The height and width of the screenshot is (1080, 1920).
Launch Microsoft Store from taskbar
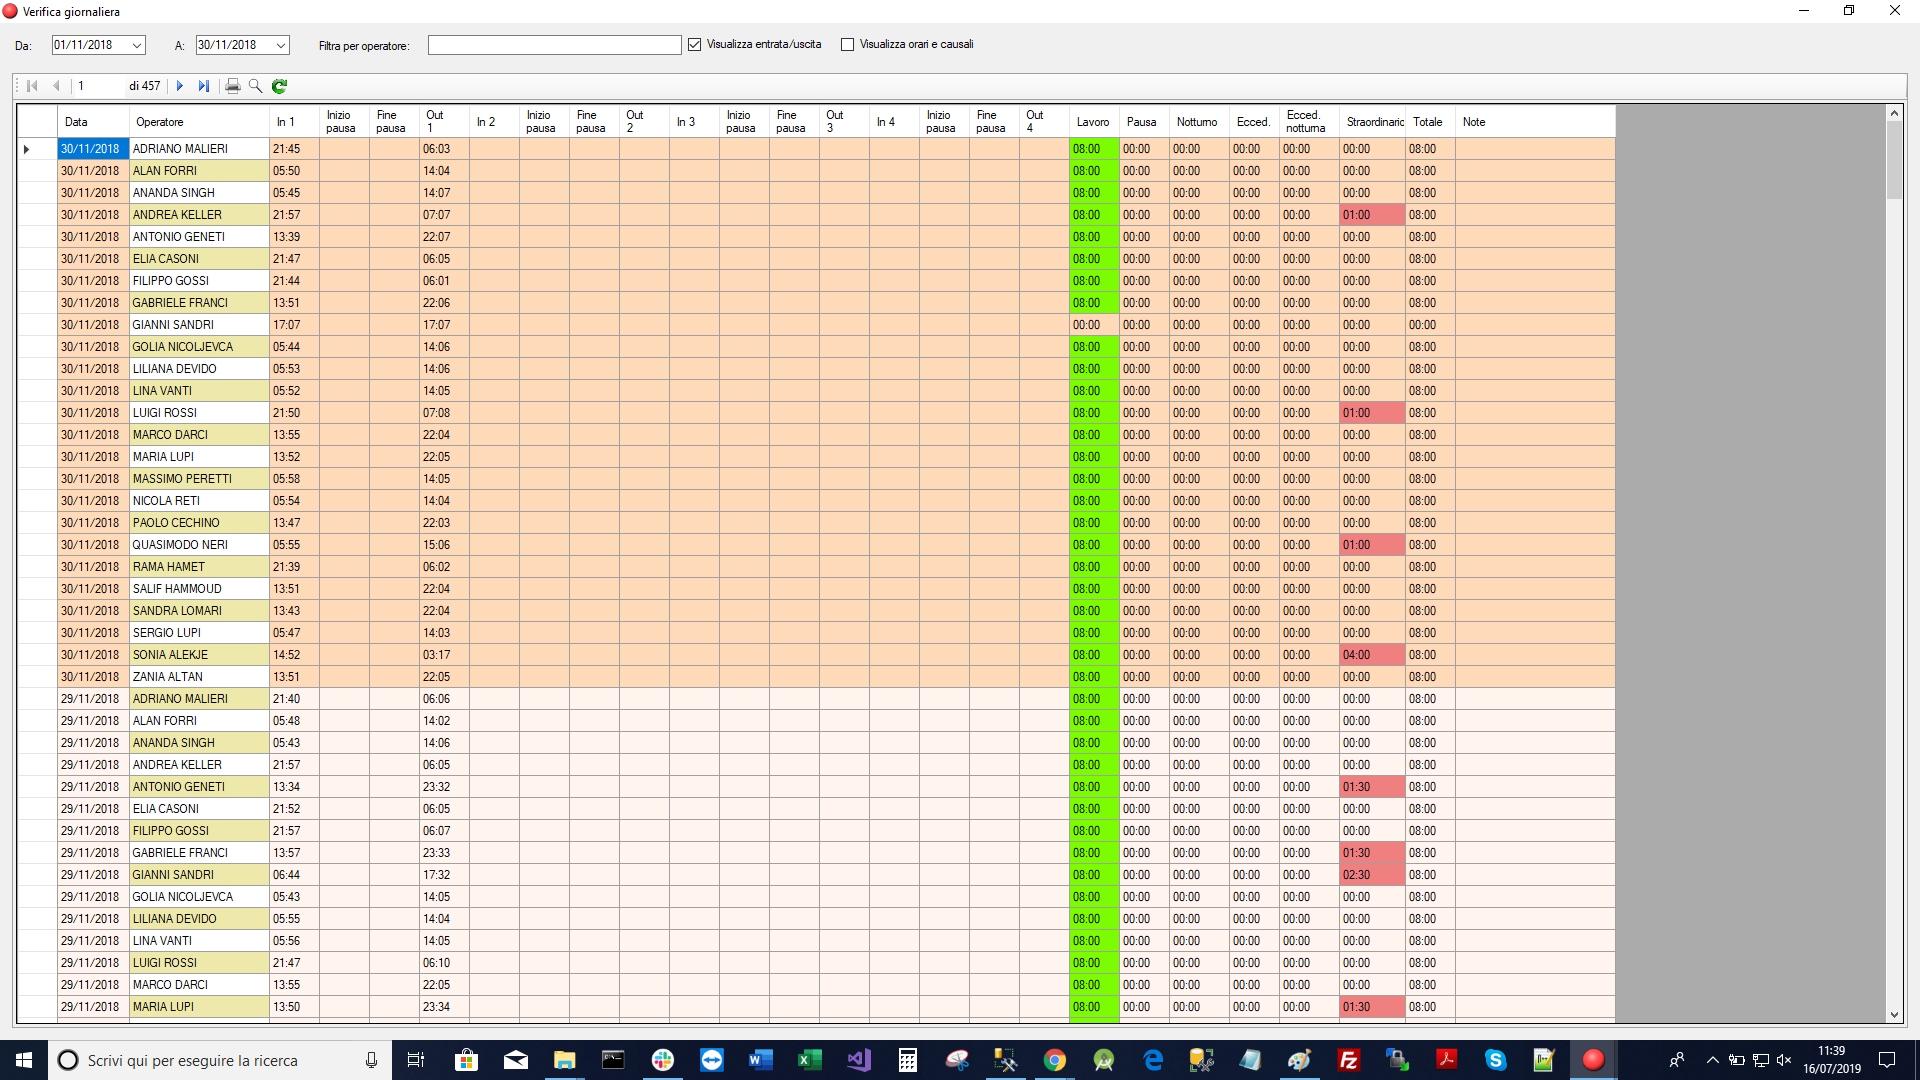coord(466,1060)
